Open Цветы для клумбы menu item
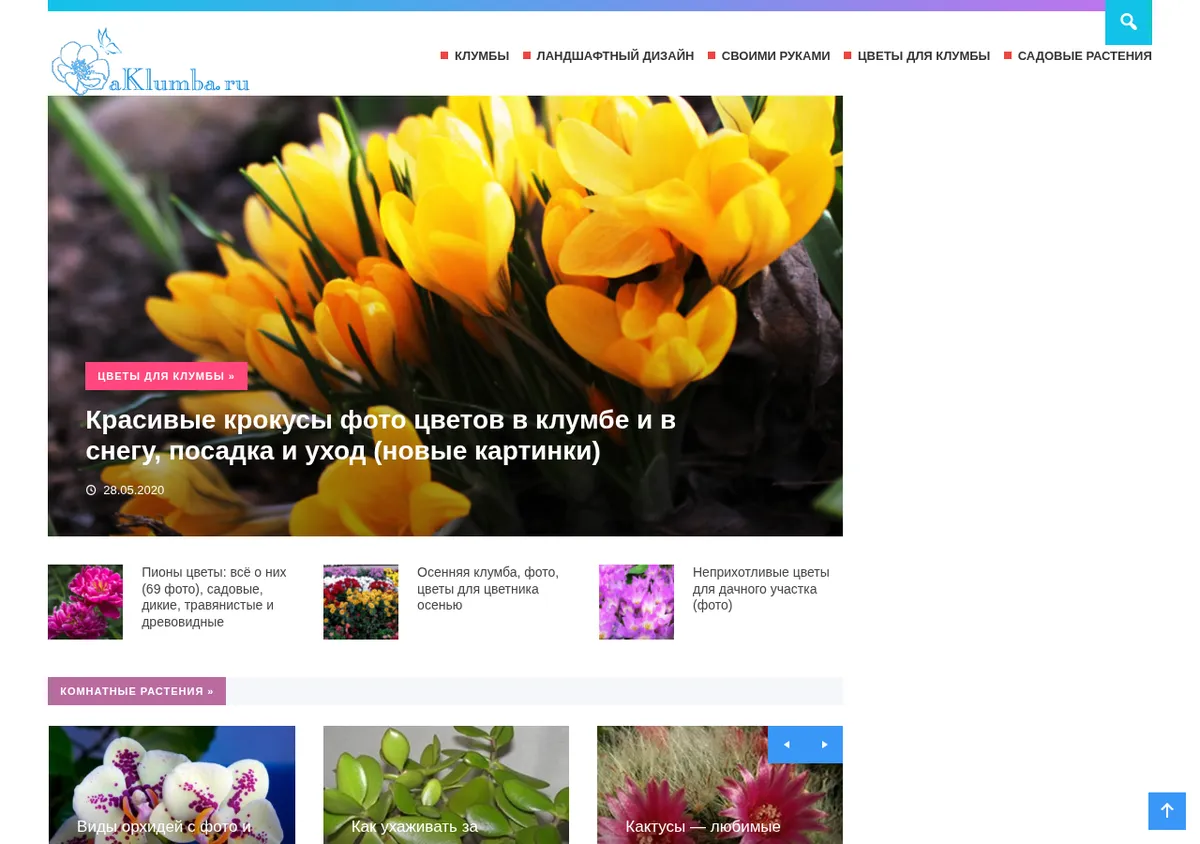This screenshot has width=1200, height=844. [923, 56]
